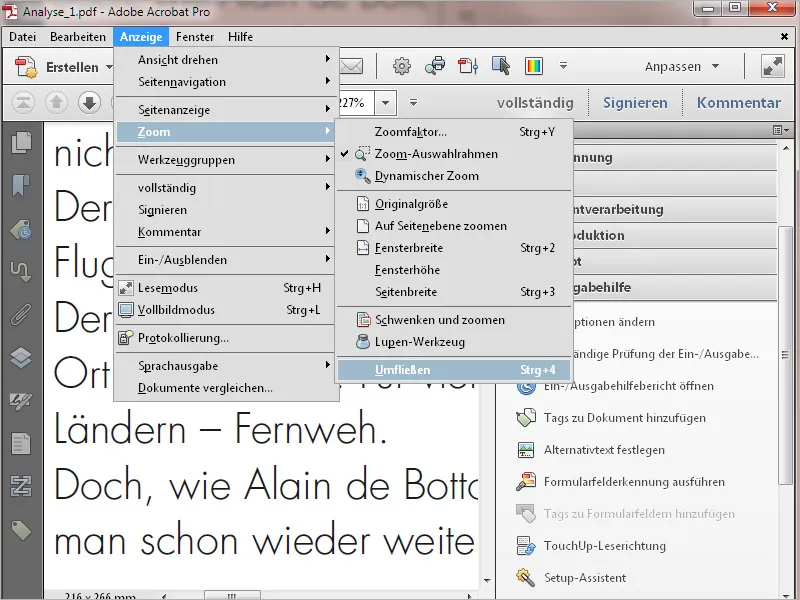The width and height of the screenshot is (800, 600).
Task: Click Setup-Assistent tool link
Action: click(x=585, y=578)
